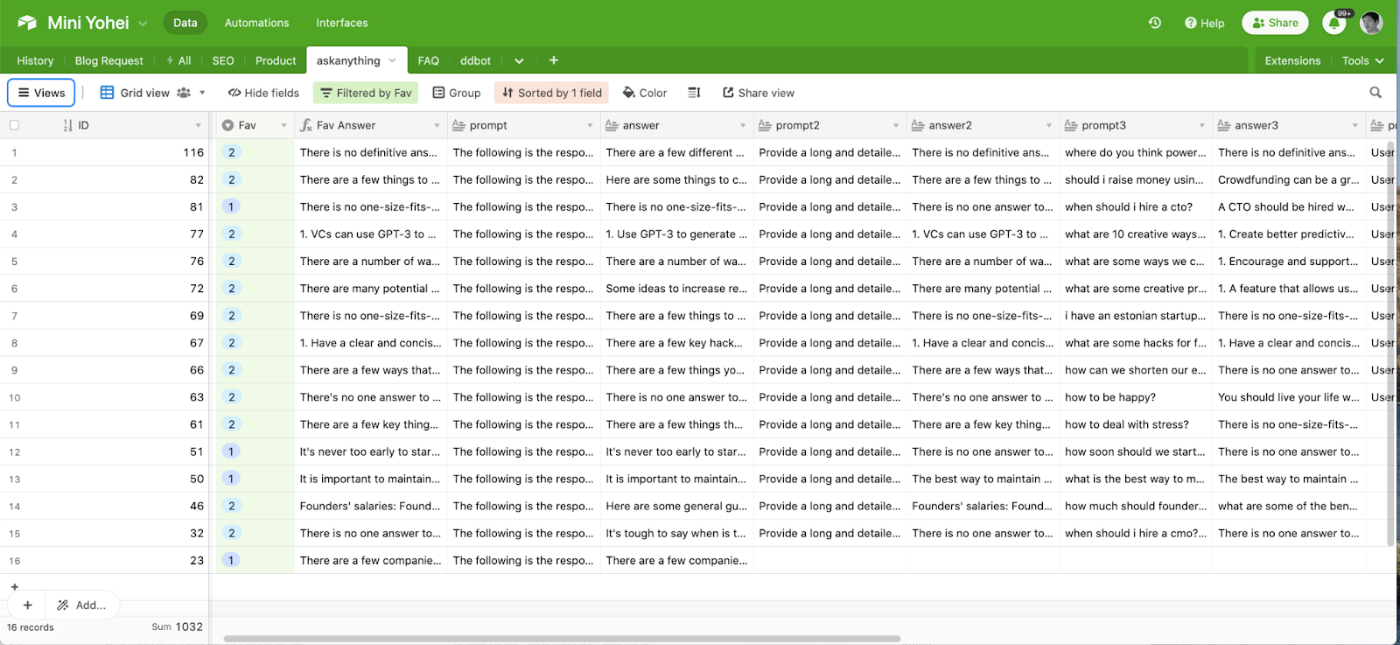
Task: Open the base history clock icon
Action: point(1155,23)
